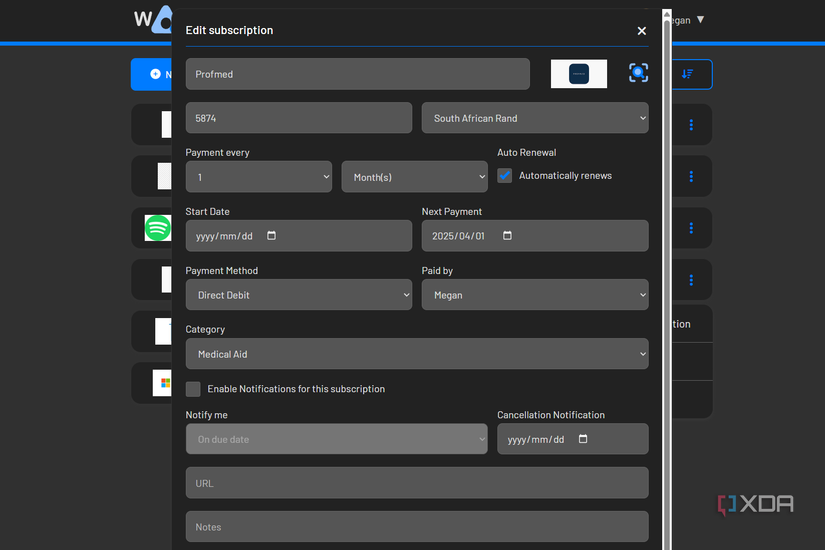Click into the Notes input field
The image size is (825, 550).
pyautogui.click(x=416, y=527)
